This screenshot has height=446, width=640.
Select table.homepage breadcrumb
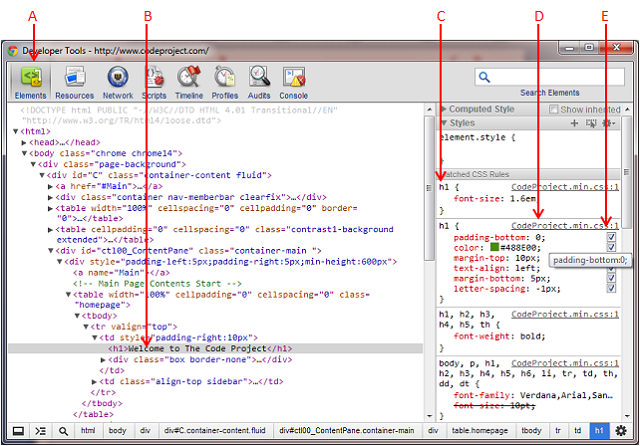pos(480,431)
